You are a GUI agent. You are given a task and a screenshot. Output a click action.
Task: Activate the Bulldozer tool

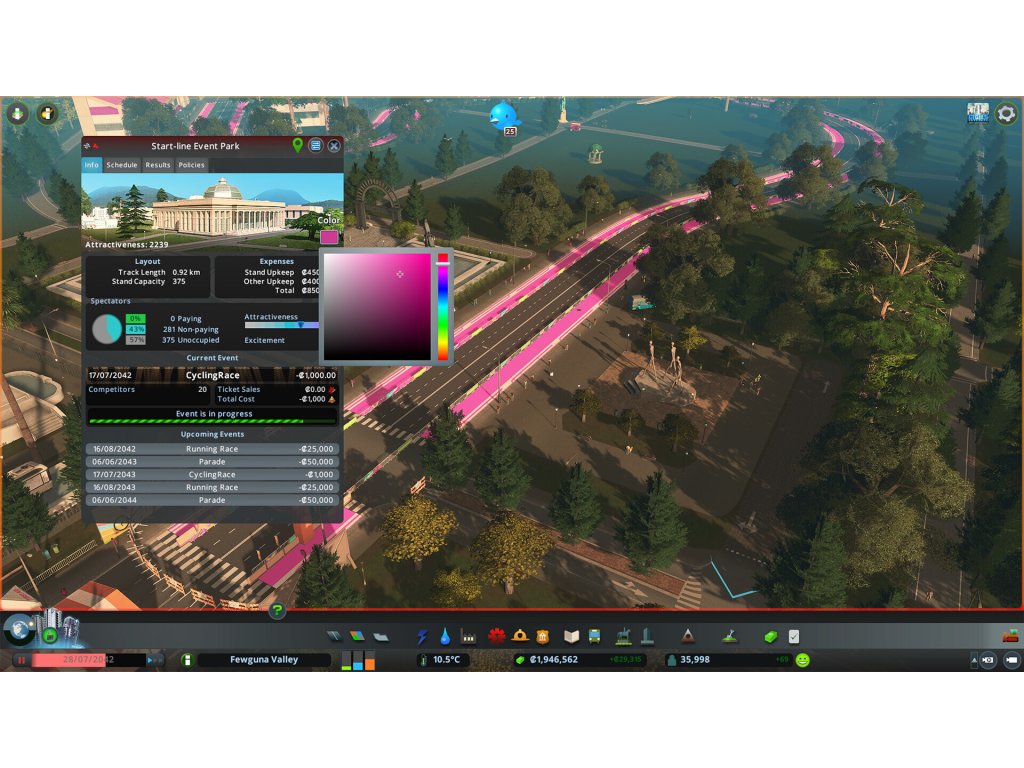[1010, 635]
